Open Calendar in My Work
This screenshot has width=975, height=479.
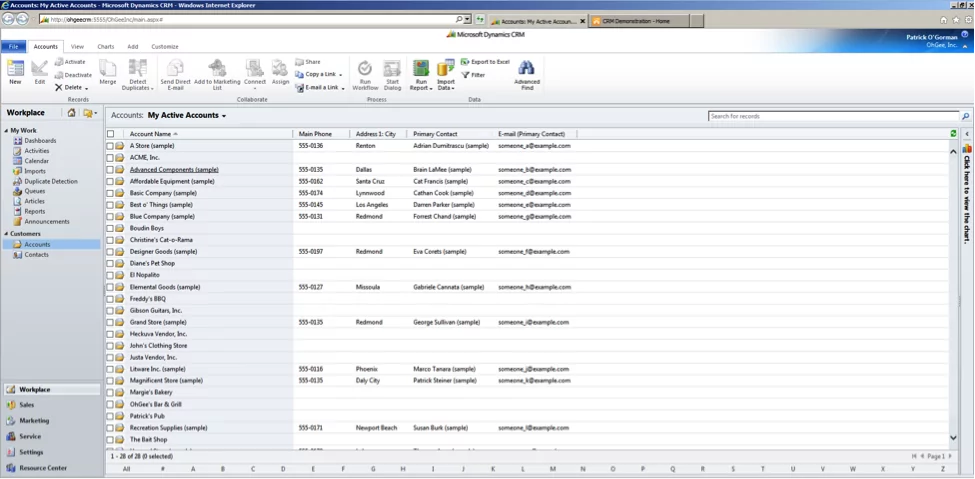(36, 160)
